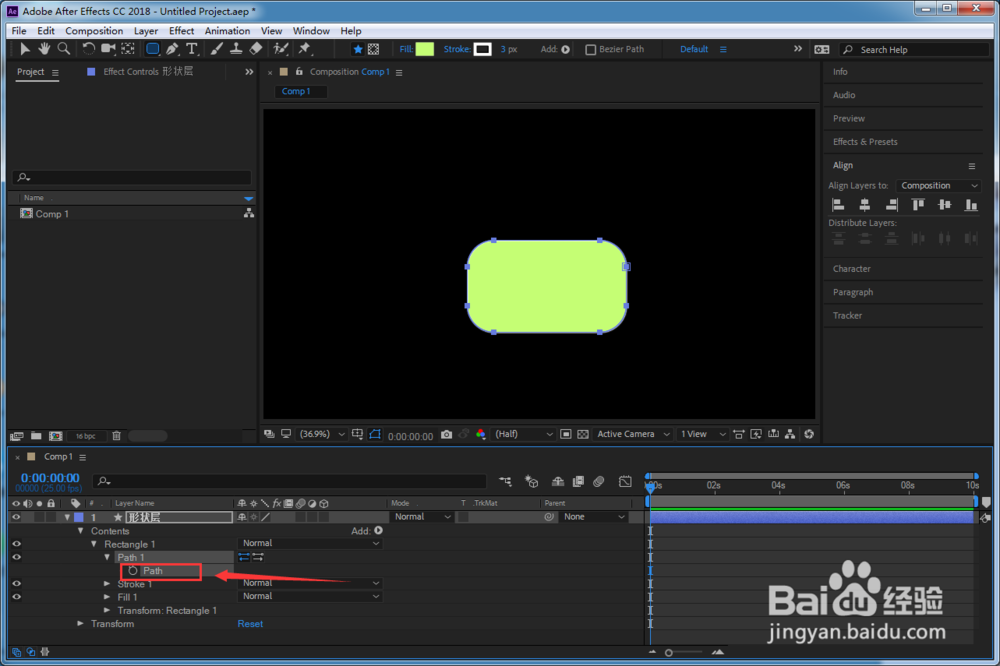This screenshot has width=1000, height=666.
Task: Select the Rectangle shape tool
Action: tap(152, 48)
